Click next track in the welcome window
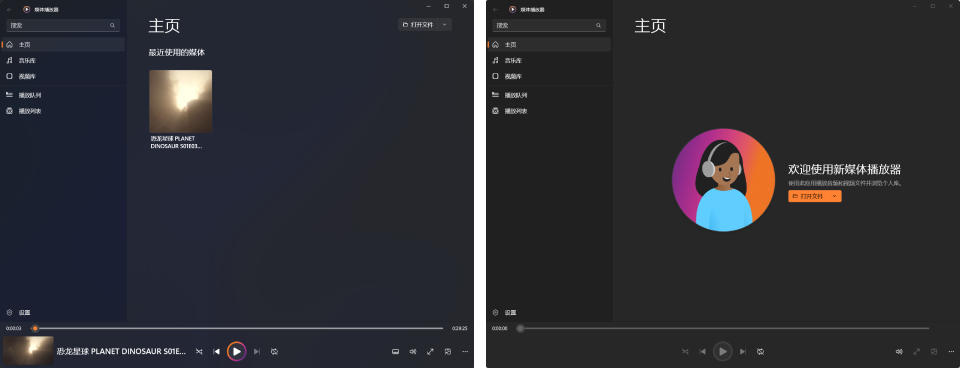 pos(743,351)
